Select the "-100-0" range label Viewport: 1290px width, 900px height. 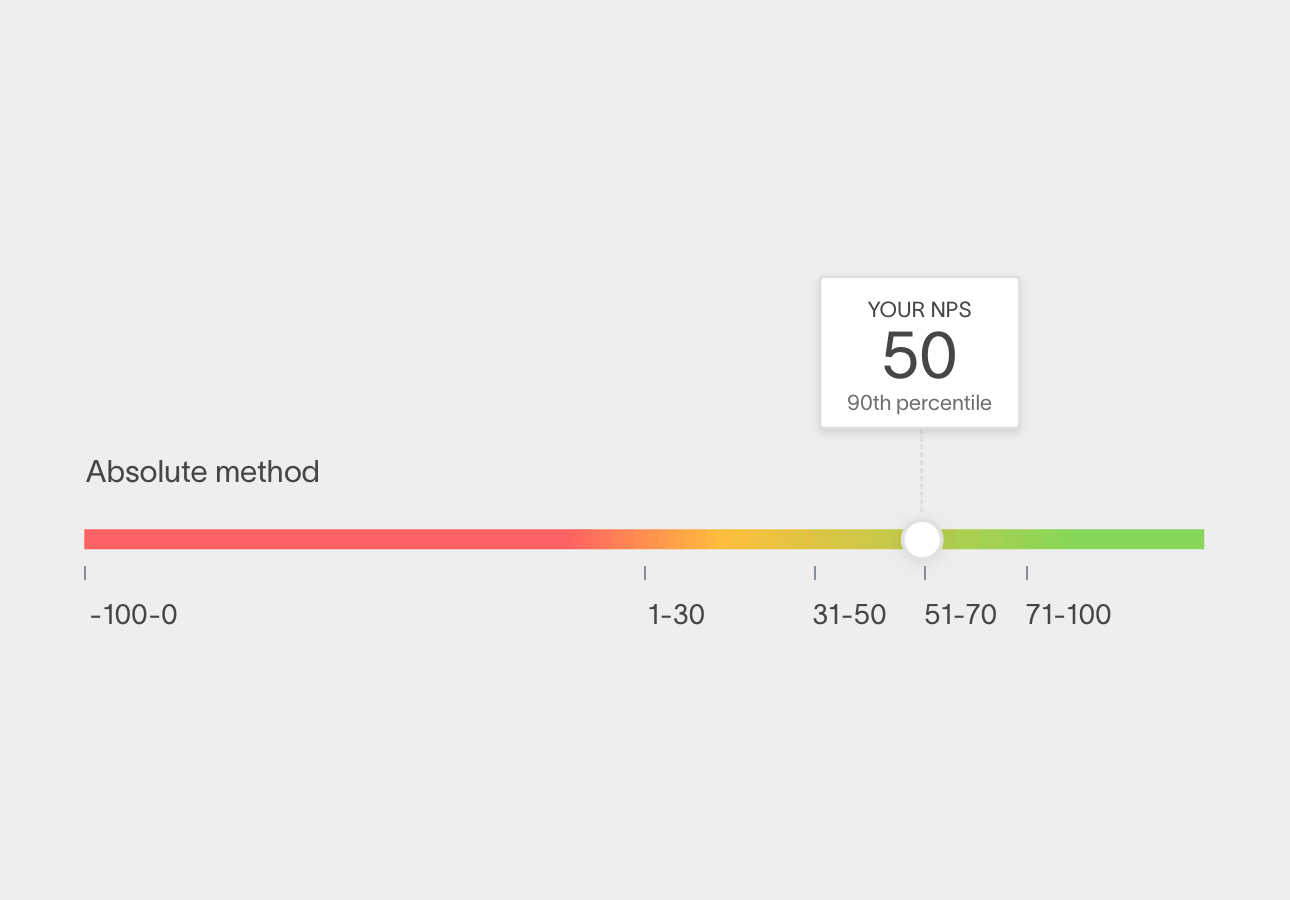(x=134, y=615)
